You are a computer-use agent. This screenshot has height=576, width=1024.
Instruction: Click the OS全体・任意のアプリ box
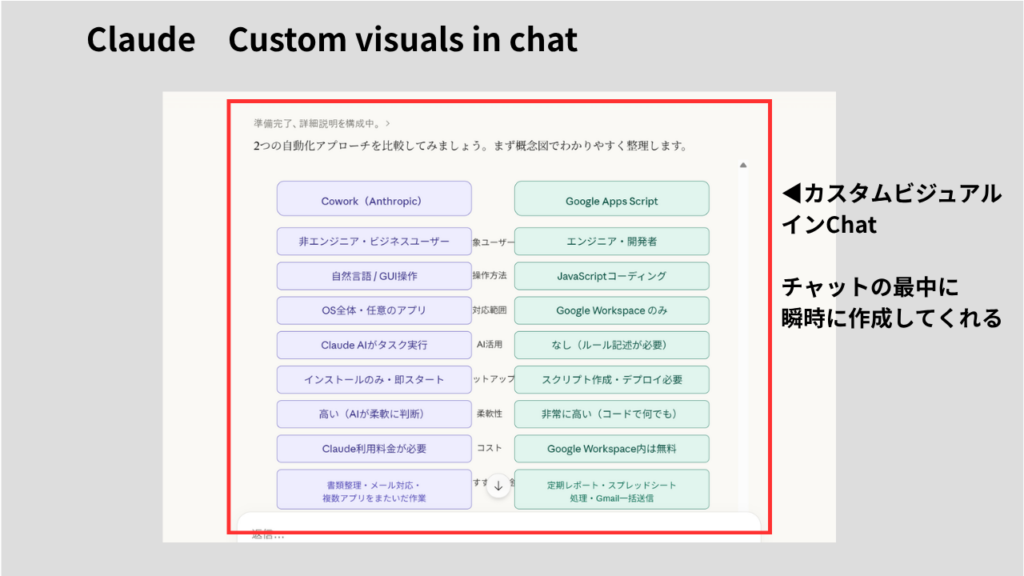pyautogui.click(x=373, y=310)
